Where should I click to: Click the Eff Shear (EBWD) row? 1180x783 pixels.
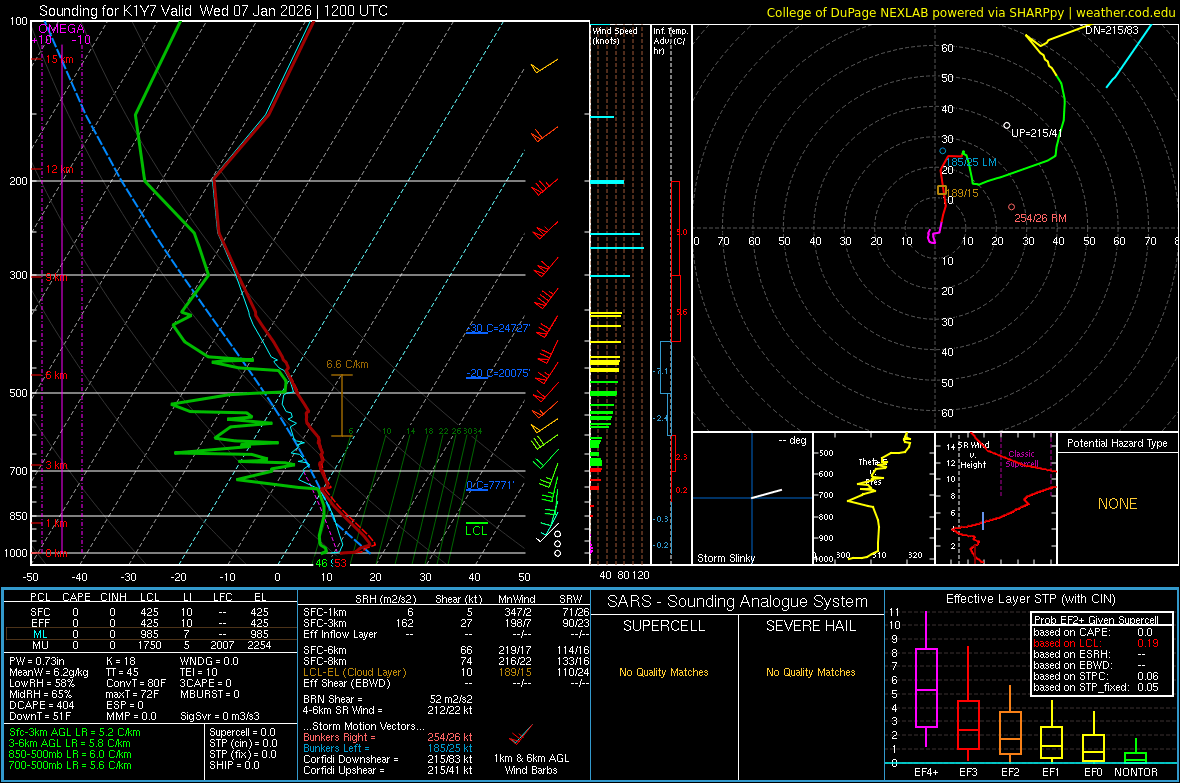445,683
